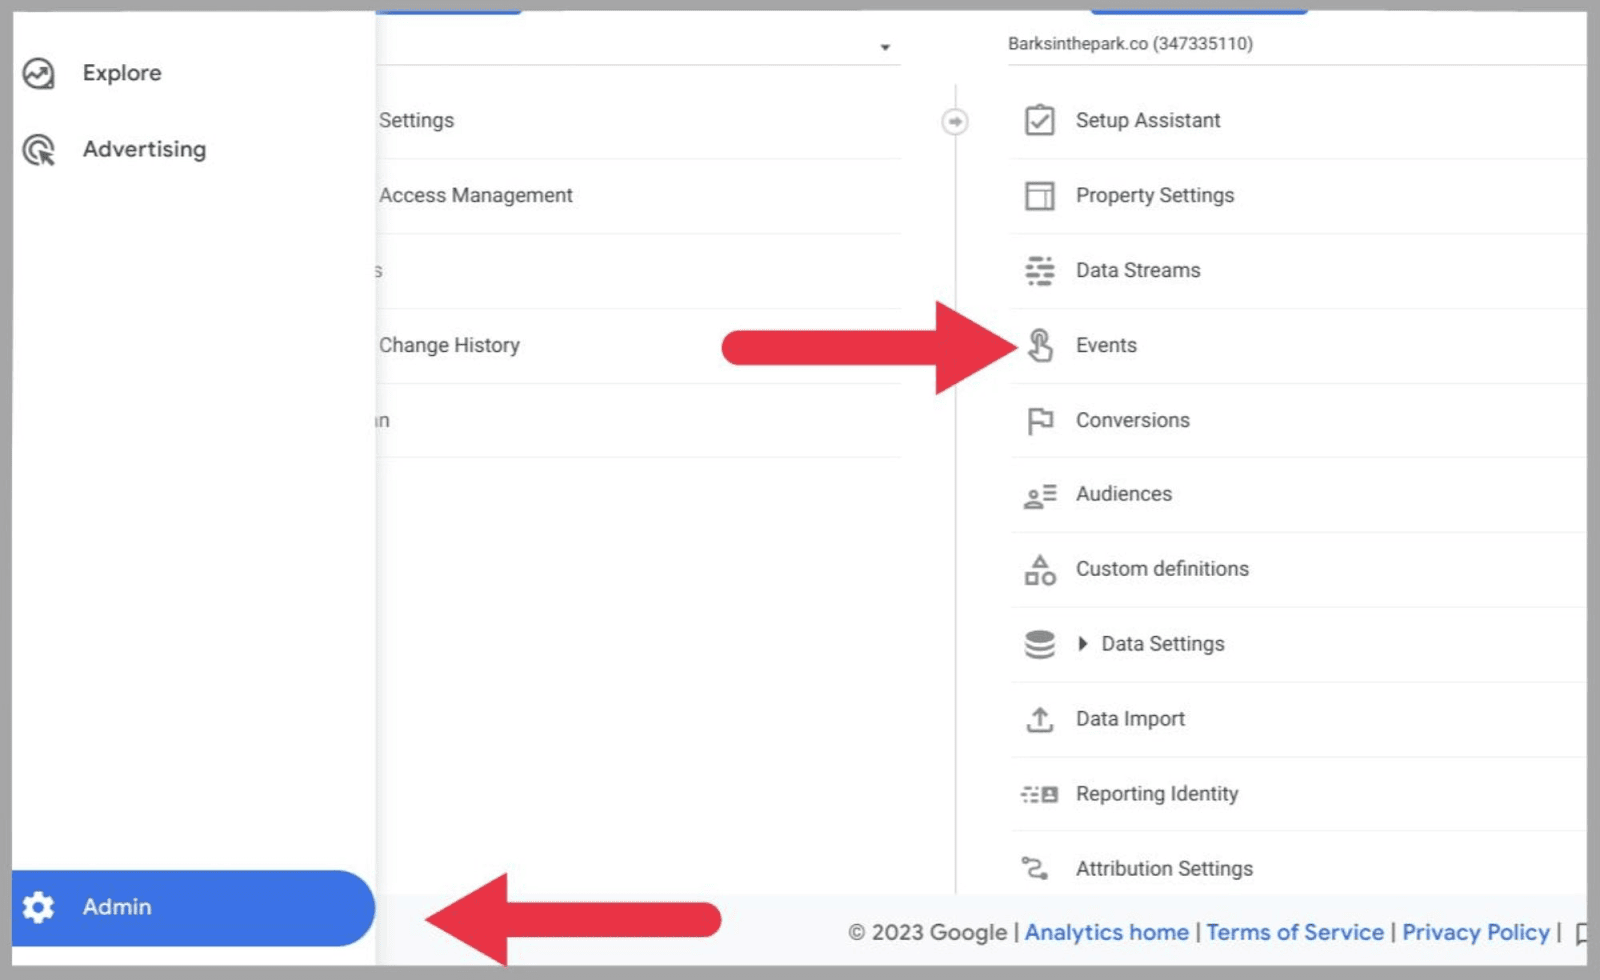
Task: Click the Data Import upload icon
Action: click(x=1040, y=718)
